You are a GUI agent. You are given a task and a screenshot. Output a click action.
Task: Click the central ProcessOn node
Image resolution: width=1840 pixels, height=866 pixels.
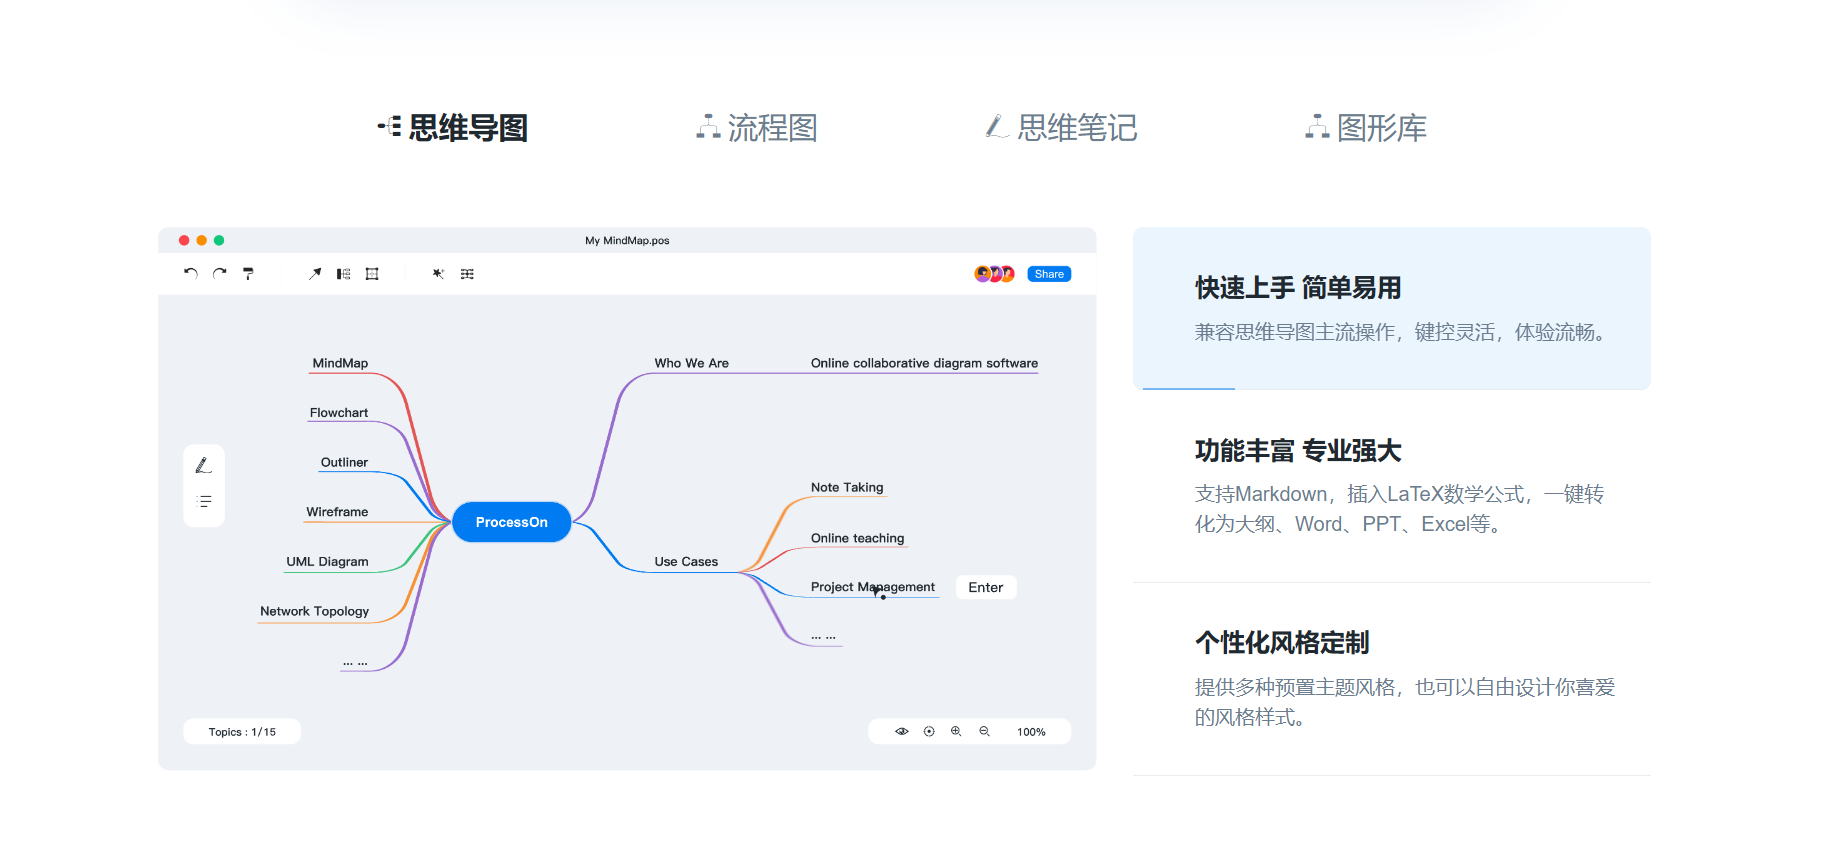click(511, 522)
